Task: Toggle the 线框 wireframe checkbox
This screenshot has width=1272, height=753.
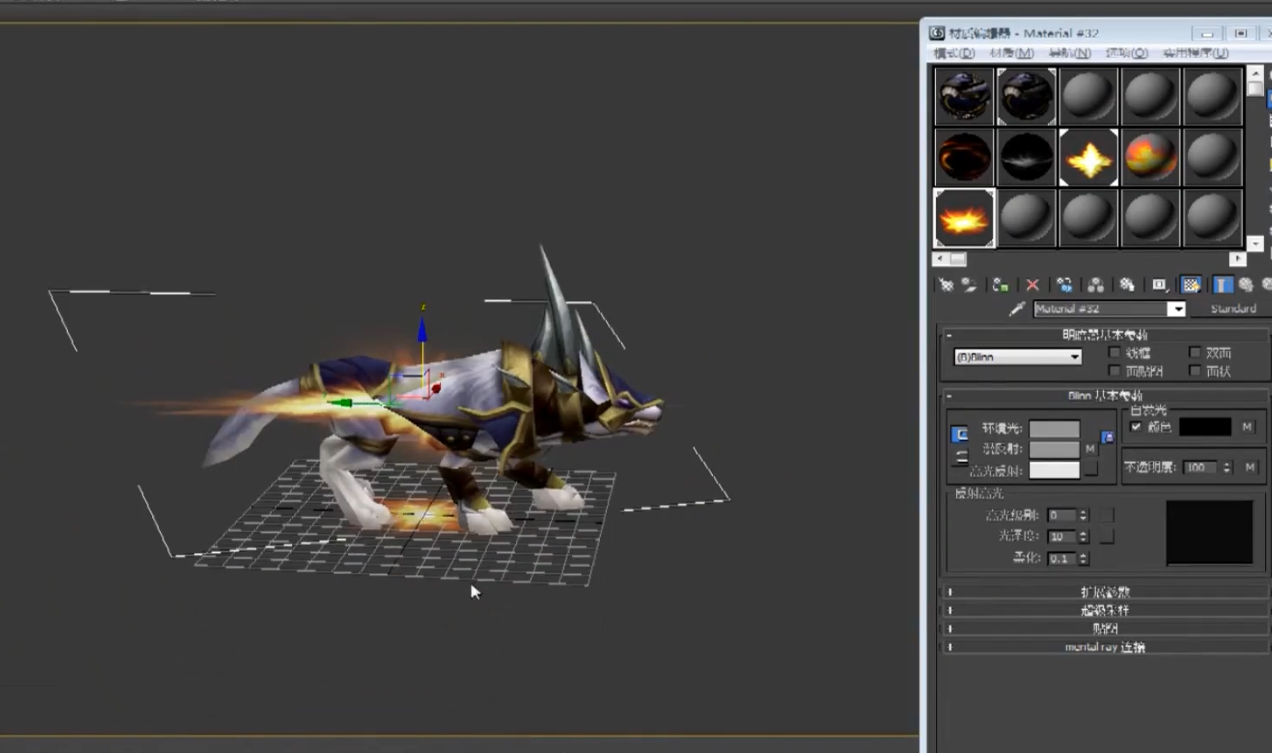Action: pos(1115,353)
